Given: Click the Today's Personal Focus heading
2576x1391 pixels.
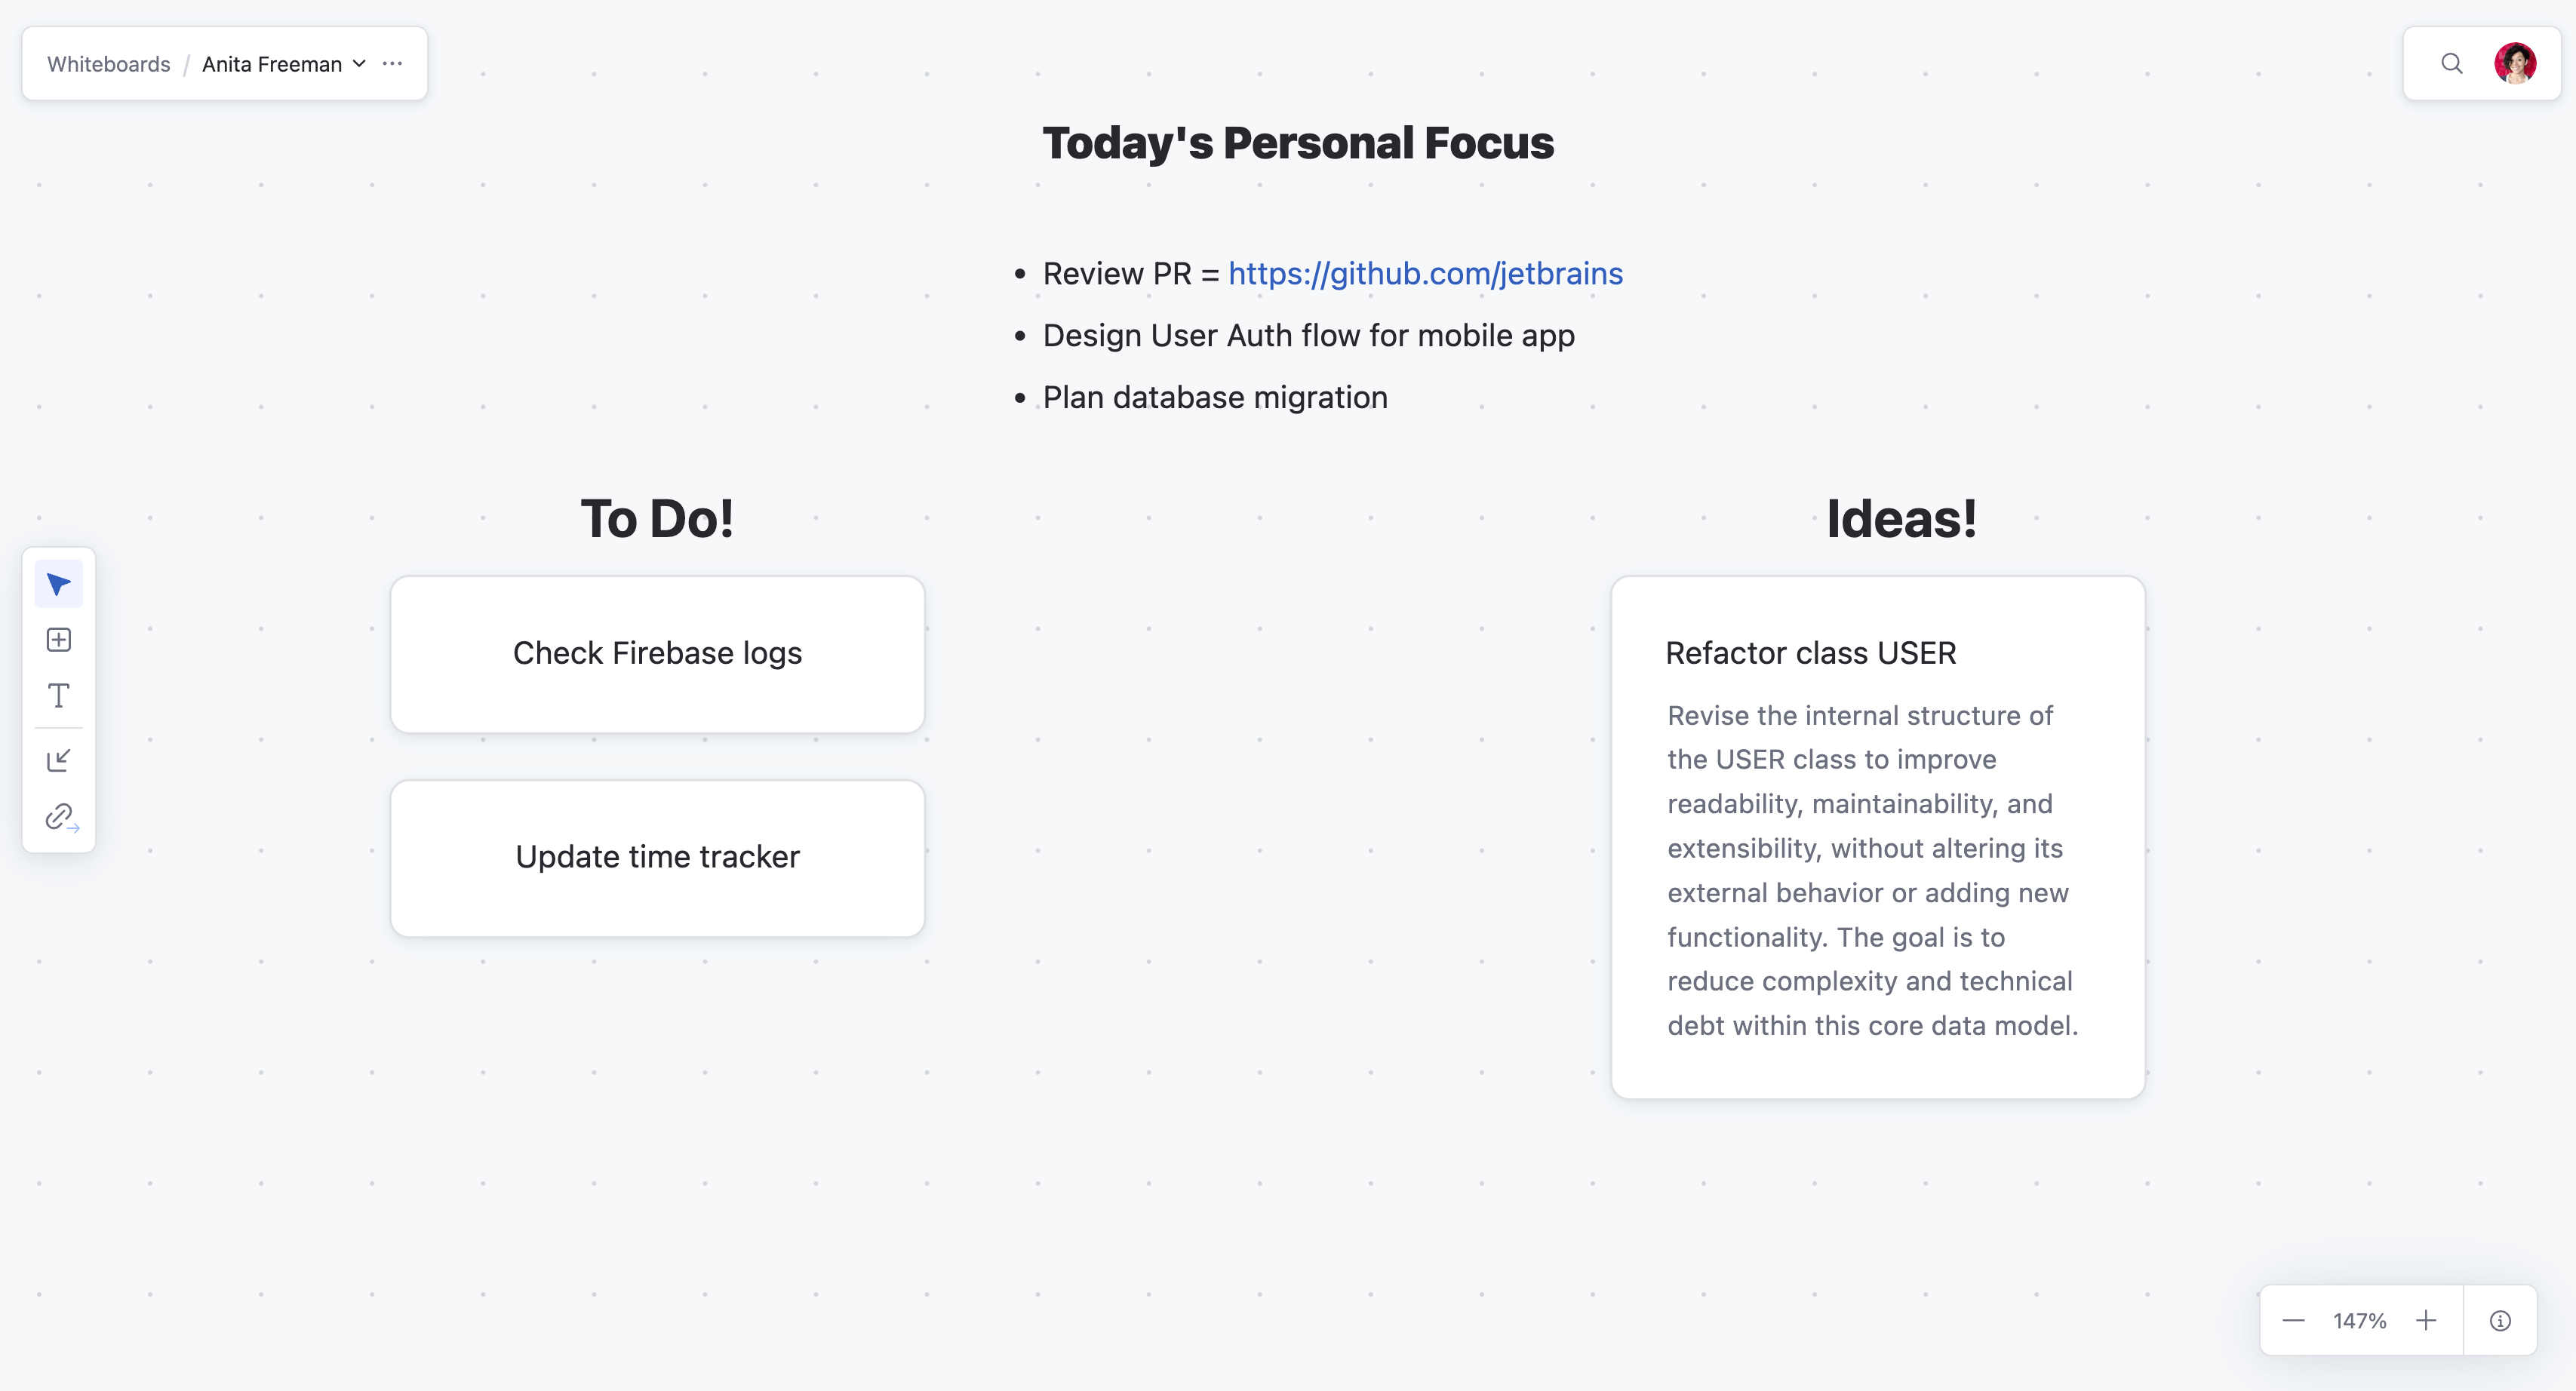Looking at the screenshot, I should 1298,143.
